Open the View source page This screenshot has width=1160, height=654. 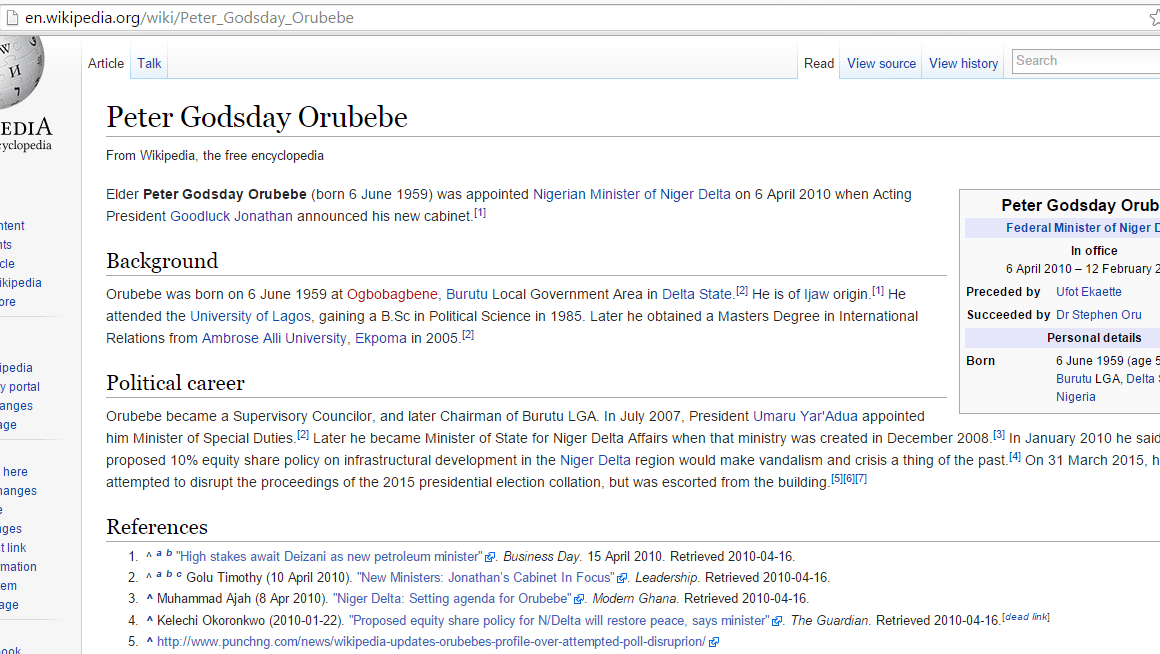click(880, 63)
